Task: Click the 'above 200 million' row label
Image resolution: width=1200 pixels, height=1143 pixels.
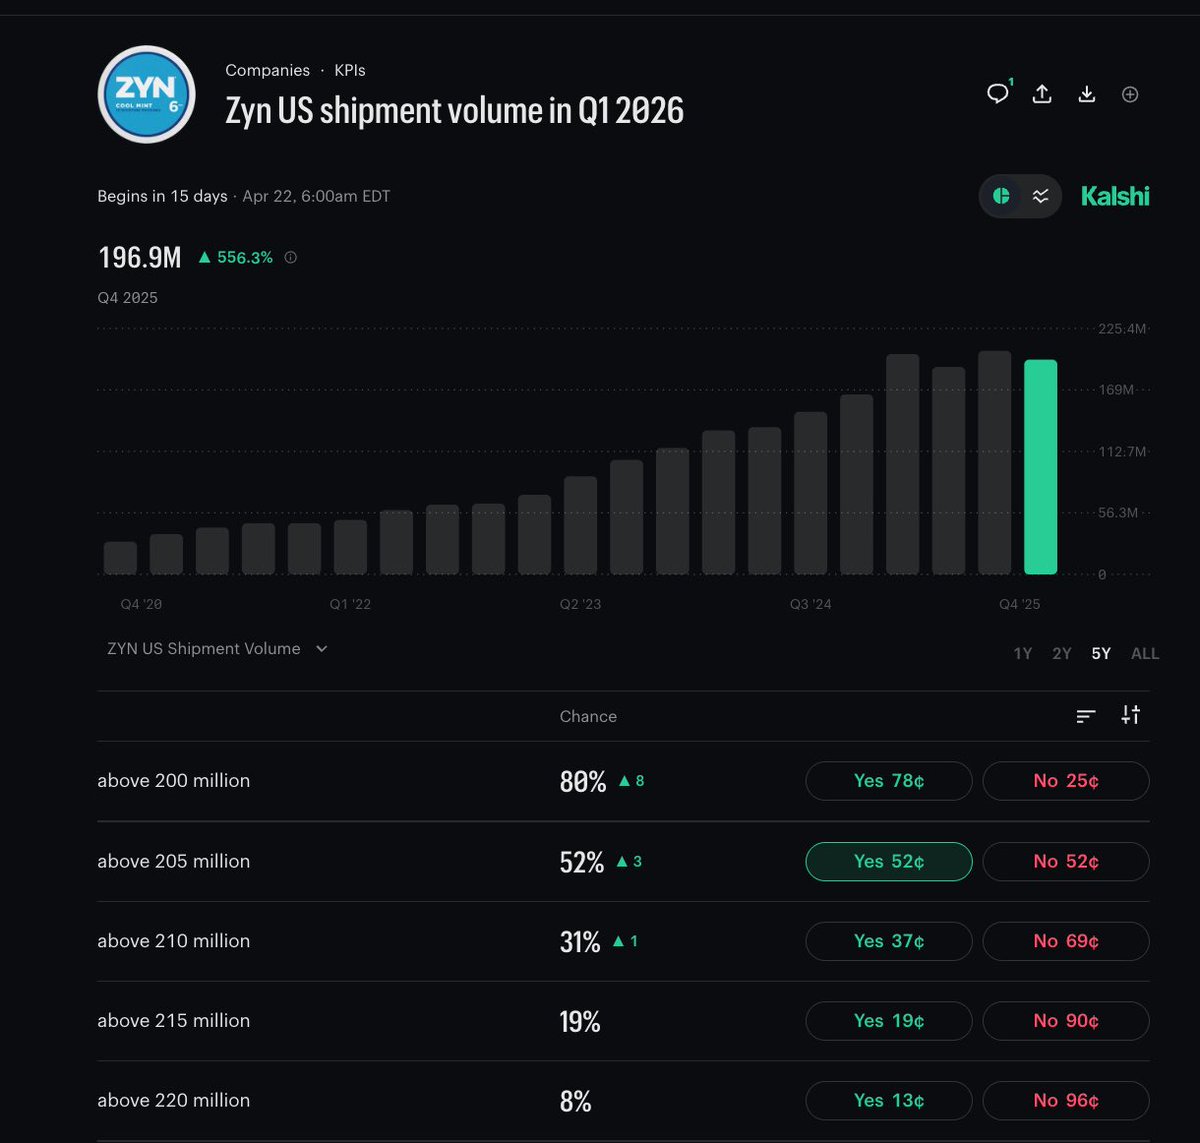Action: 173,781
